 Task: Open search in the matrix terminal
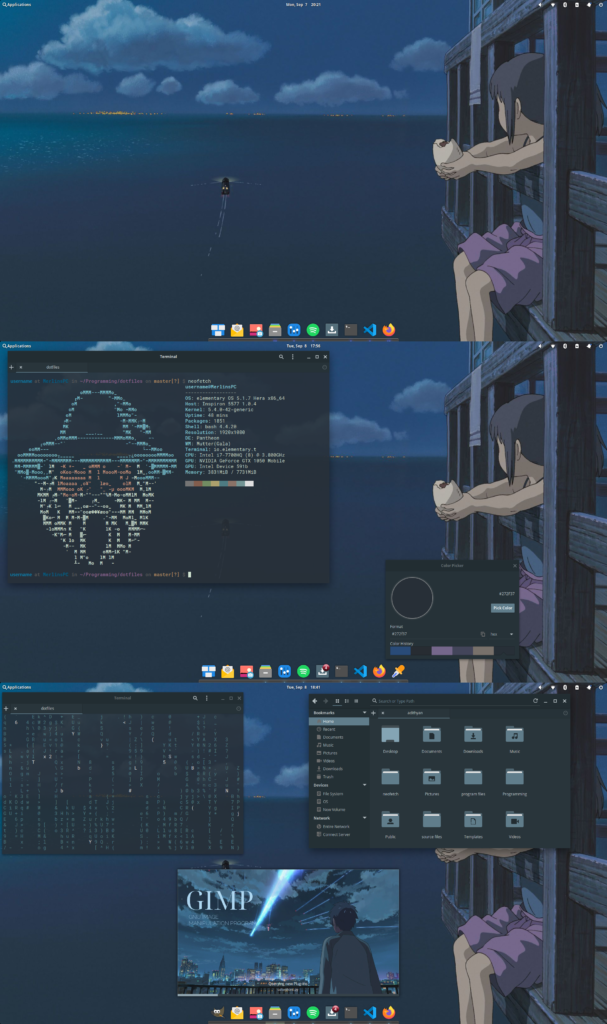coord(195,698)
